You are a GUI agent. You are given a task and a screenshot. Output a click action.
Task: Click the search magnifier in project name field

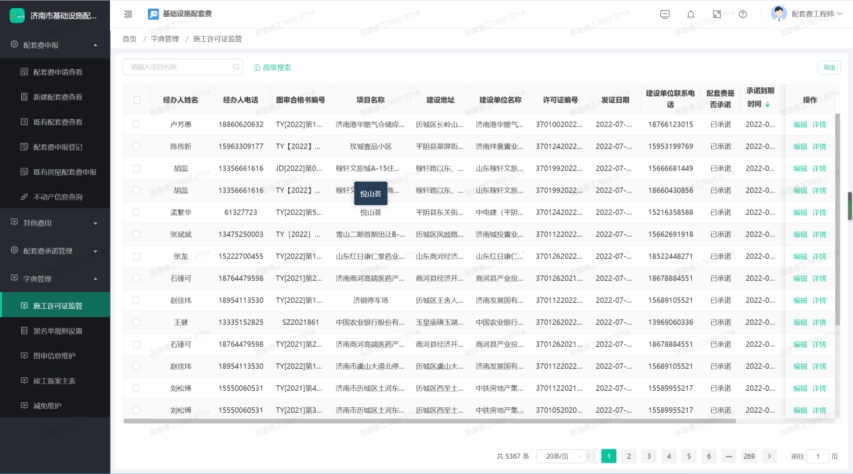tap(235, 67)
